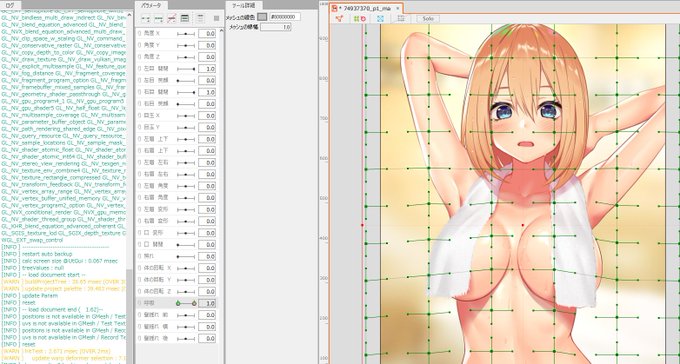This screenshot has width=680, height=364.
Task: Click the 角度 Y value field
Action: tap(207, 45)
